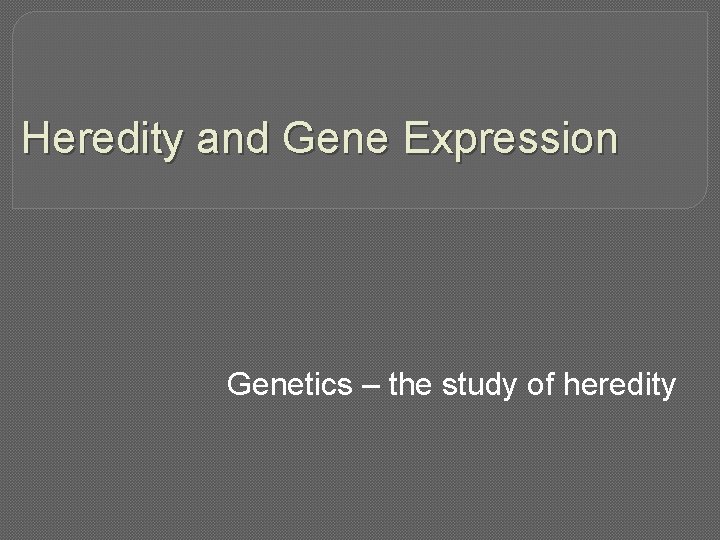This screenshot has width=720, height=540.
Task: Click the lowercase 'heredity' in the subtitle
Action: (x=622, y=384)
